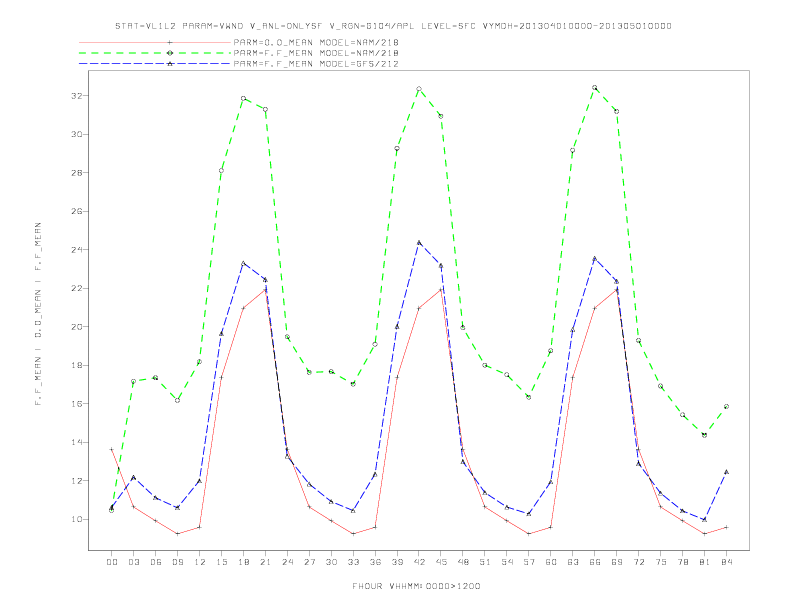Click x-axis forecast hour label 84
Viewport: 792px width, 612px height.
pyautogui.click(x=726, y=562)
